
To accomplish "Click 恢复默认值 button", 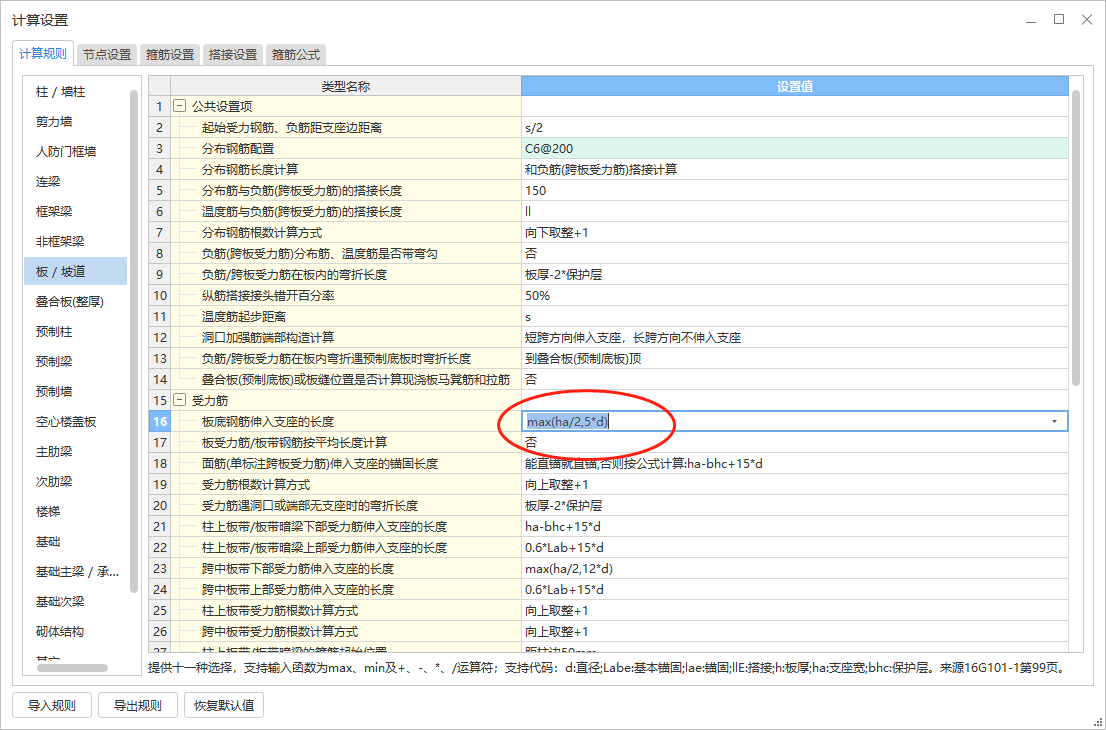I will pyautogui.click(x=224, y=705).
